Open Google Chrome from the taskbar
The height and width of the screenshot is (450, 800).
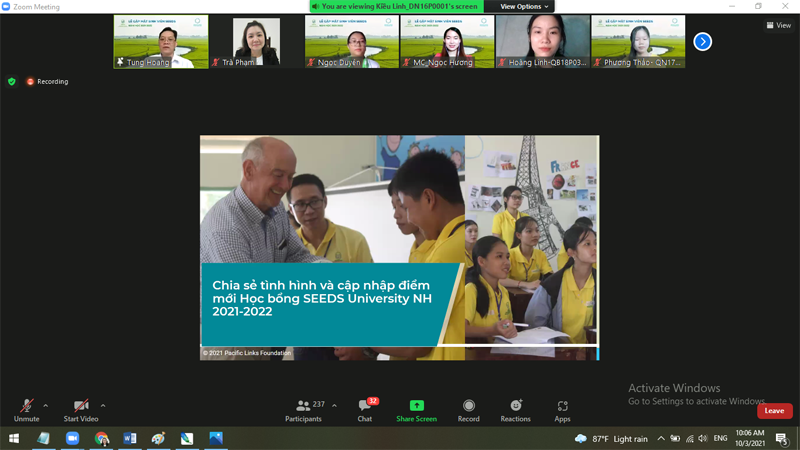[x=102, y=438]
